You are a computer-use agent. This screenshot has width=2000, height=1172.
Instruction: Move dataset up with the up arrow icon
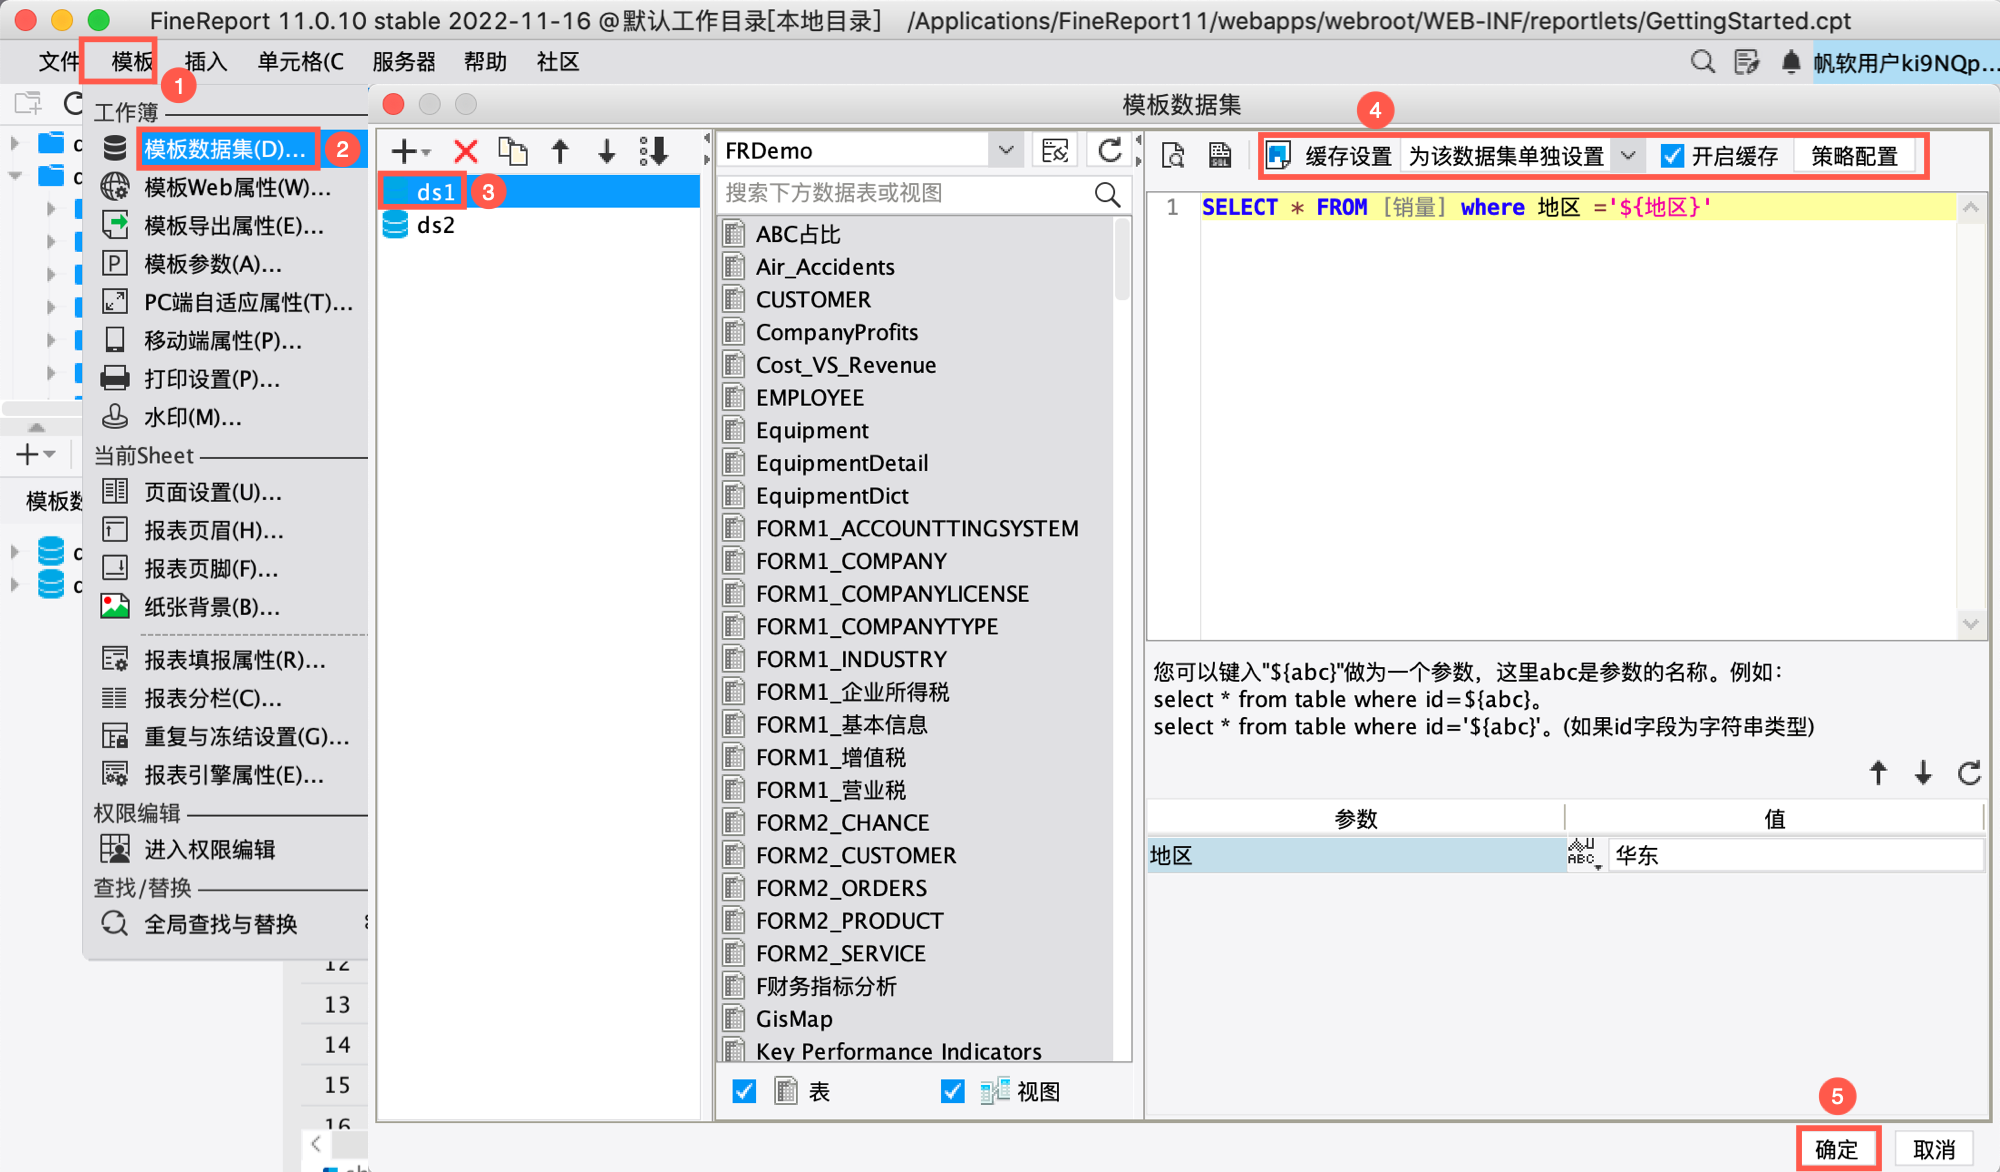point(560,151)
